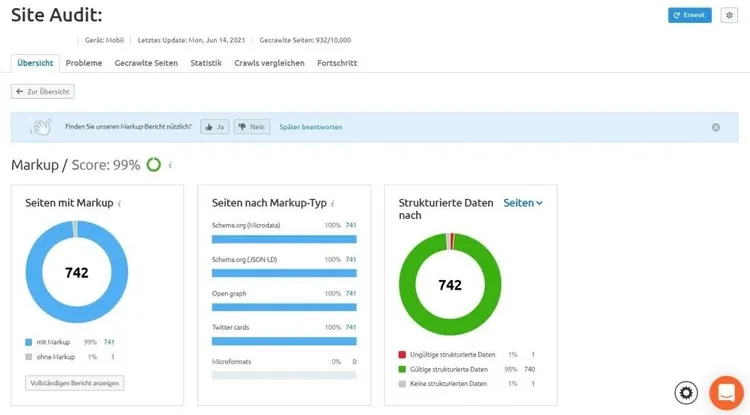Select the Statistik tab

(x=206, y=63)
